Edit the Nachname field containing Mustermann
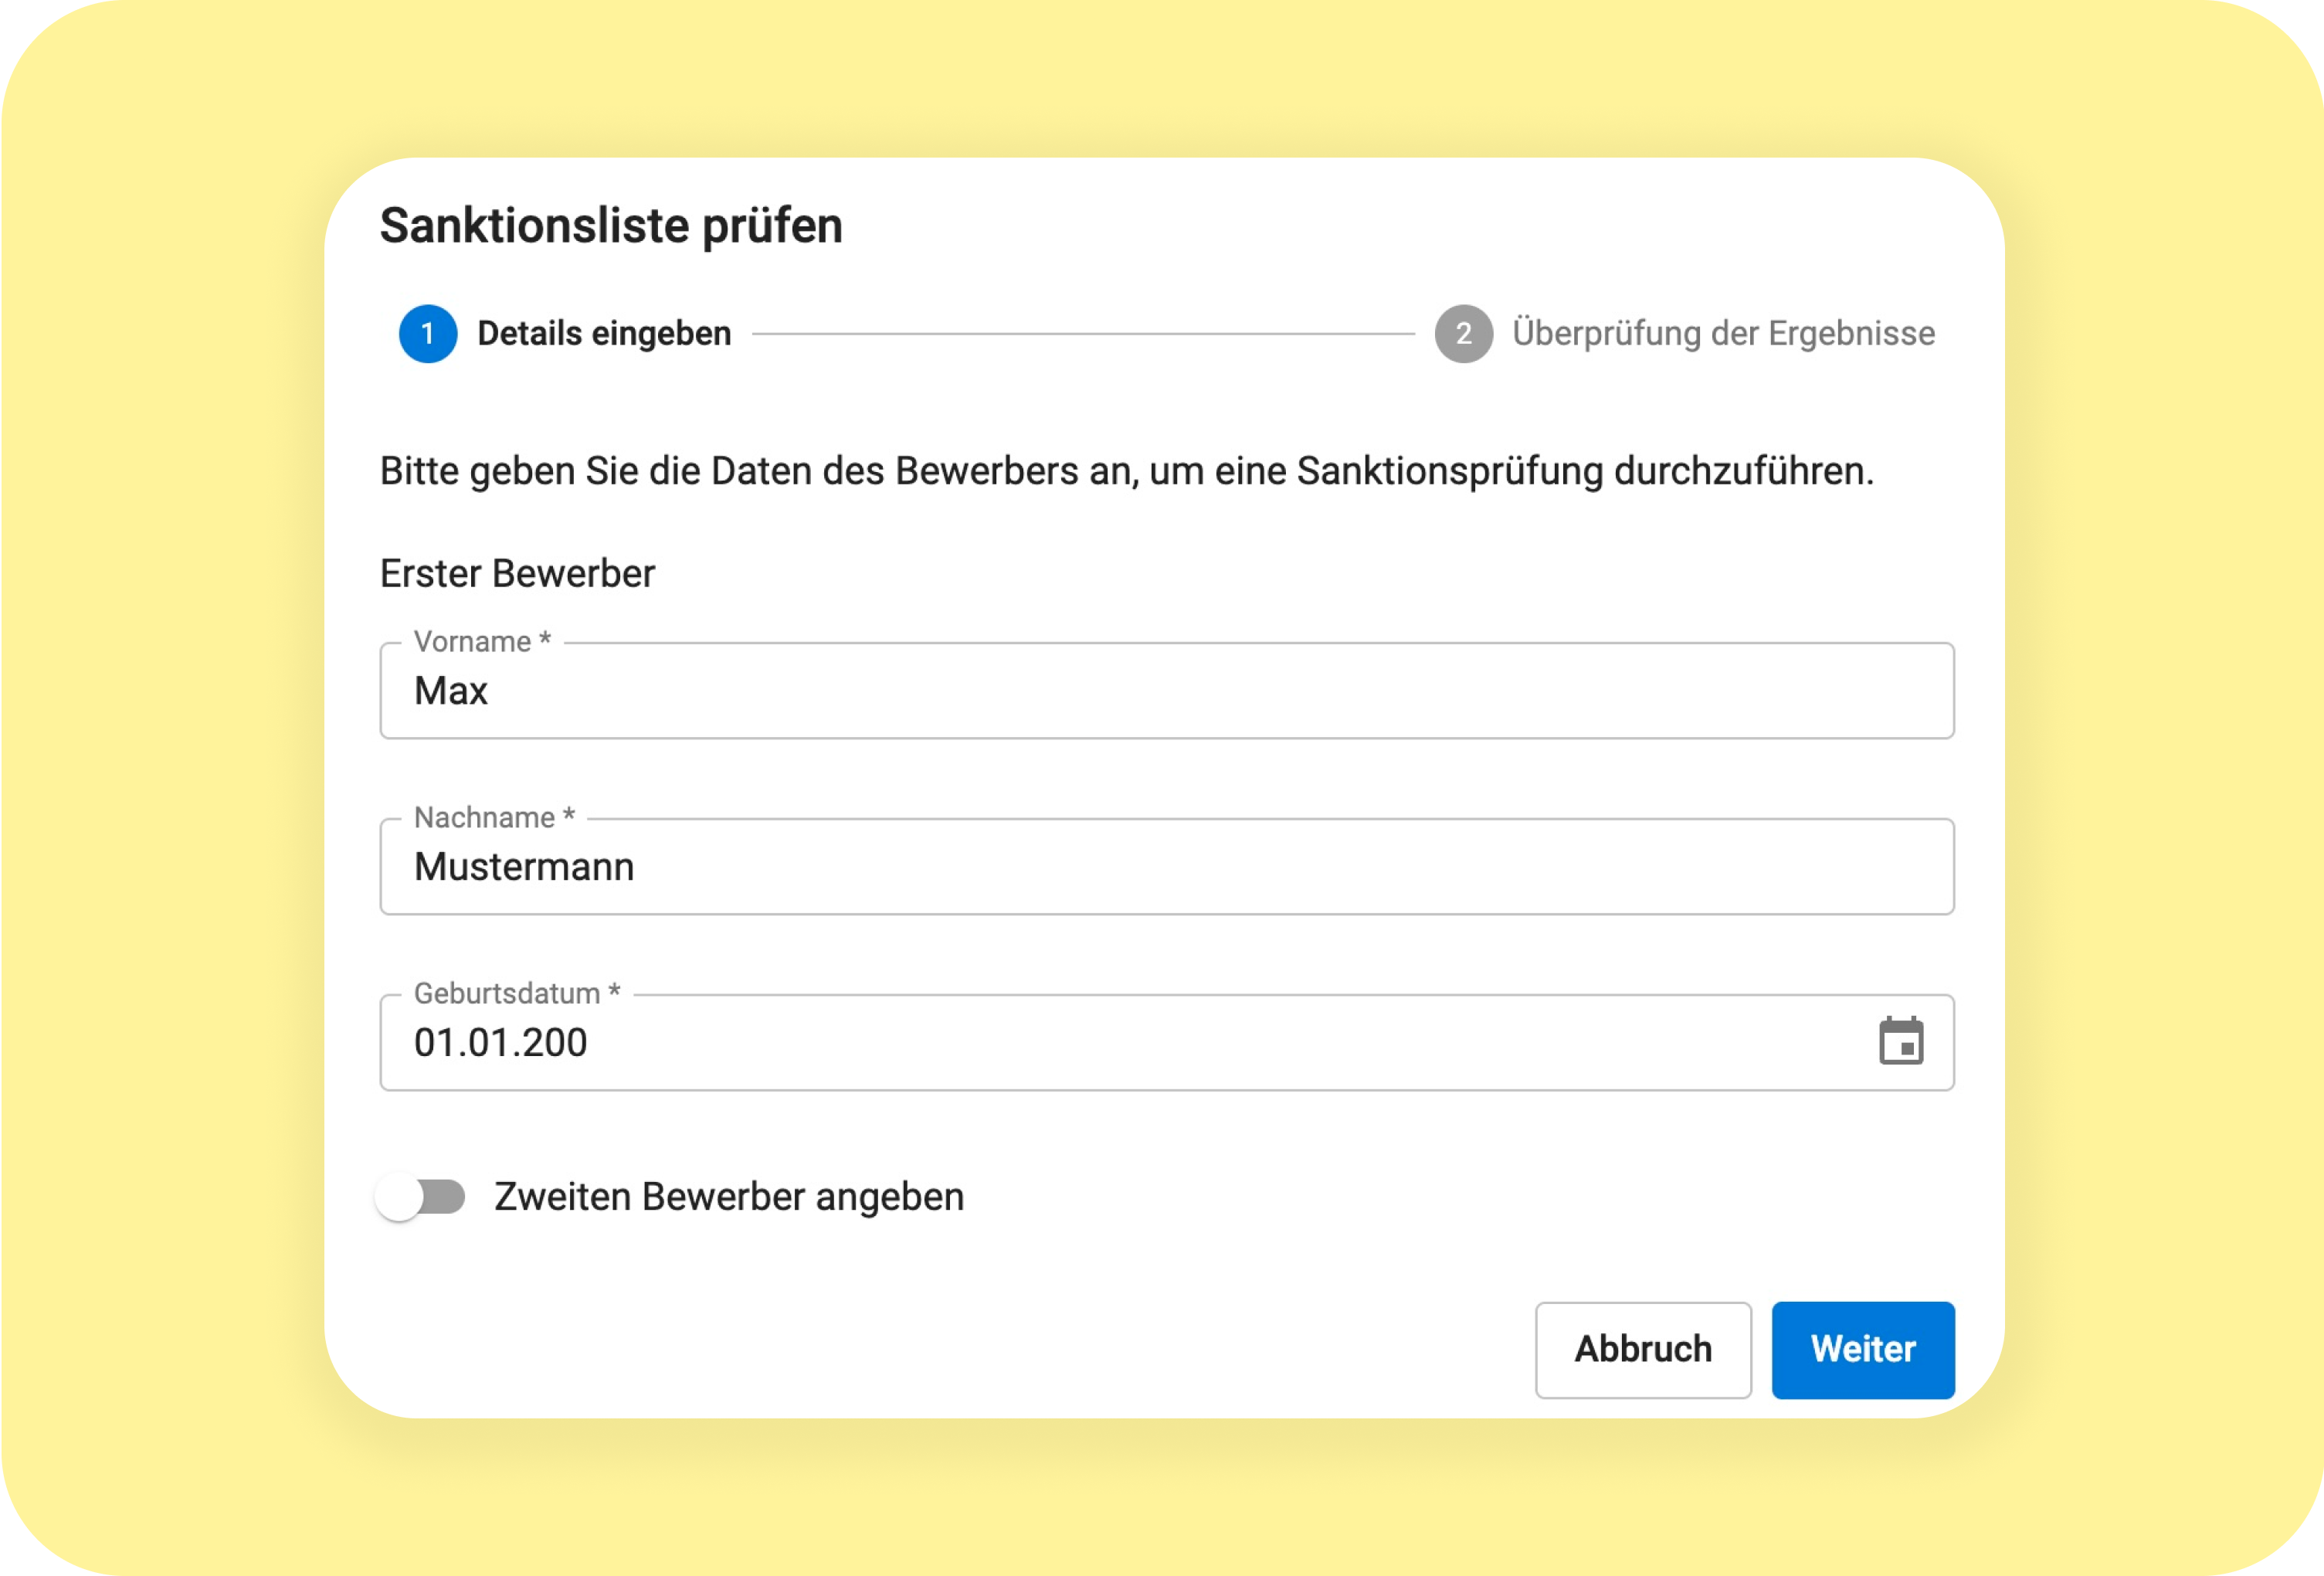This screenshot has height=1576, width=2324. (1166, 867)
